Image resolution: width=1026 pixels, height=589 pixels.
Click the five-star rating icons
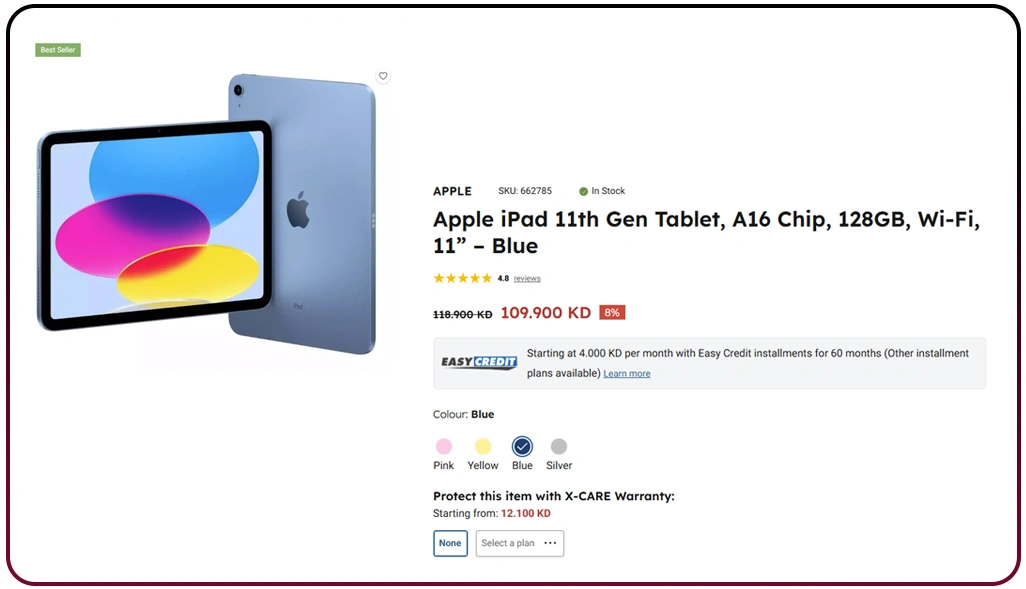pos(462,278)
